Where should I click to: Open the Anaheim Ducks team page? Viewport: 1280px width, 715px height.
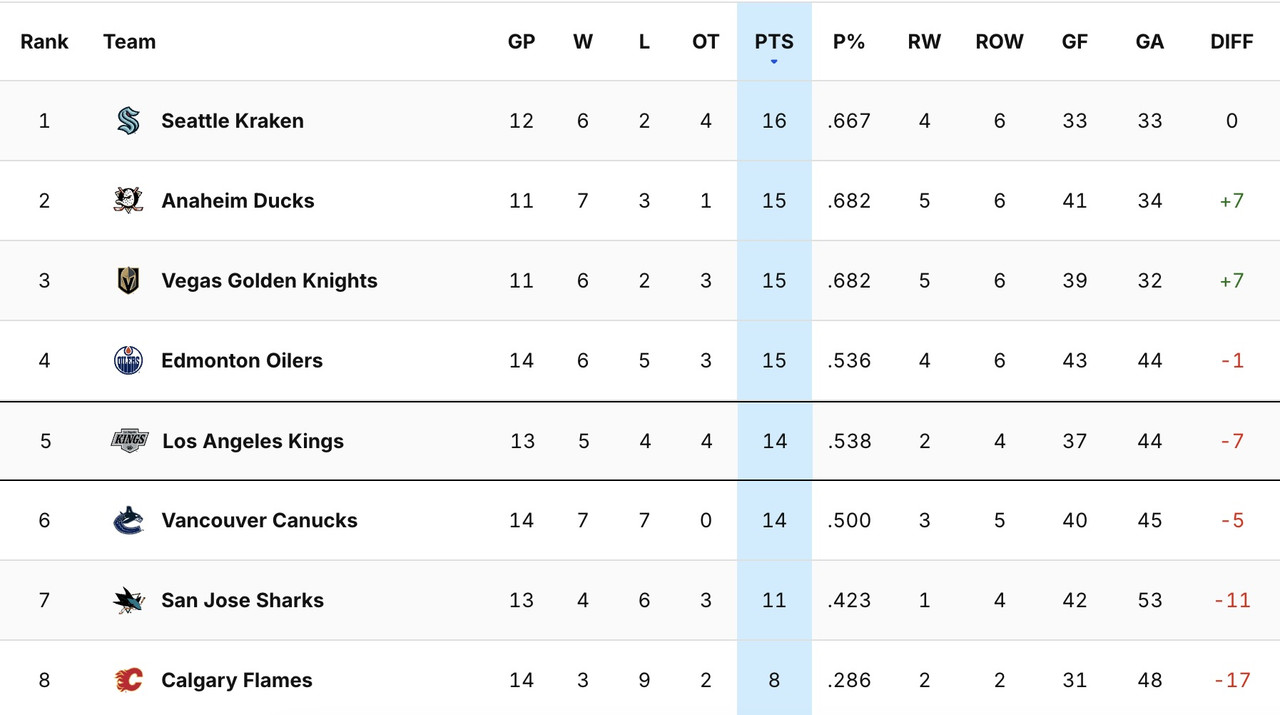pos(237,200)
